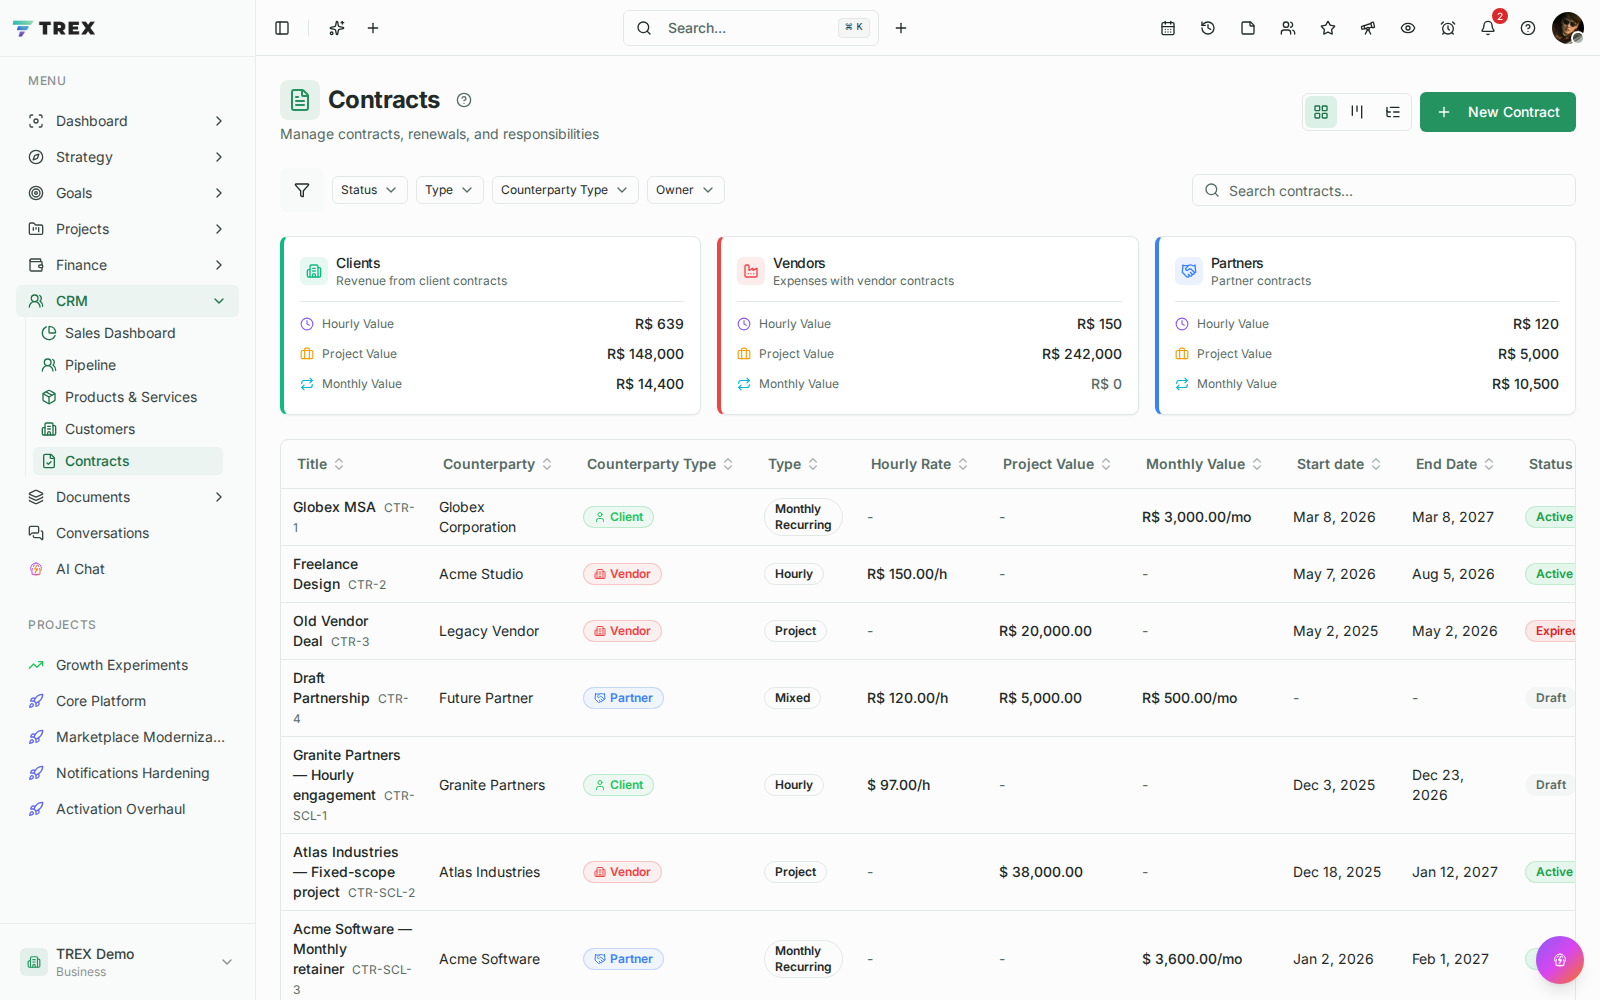Open the announcements megaphone icon
1600x1000 pixels.
(1368, 28)
